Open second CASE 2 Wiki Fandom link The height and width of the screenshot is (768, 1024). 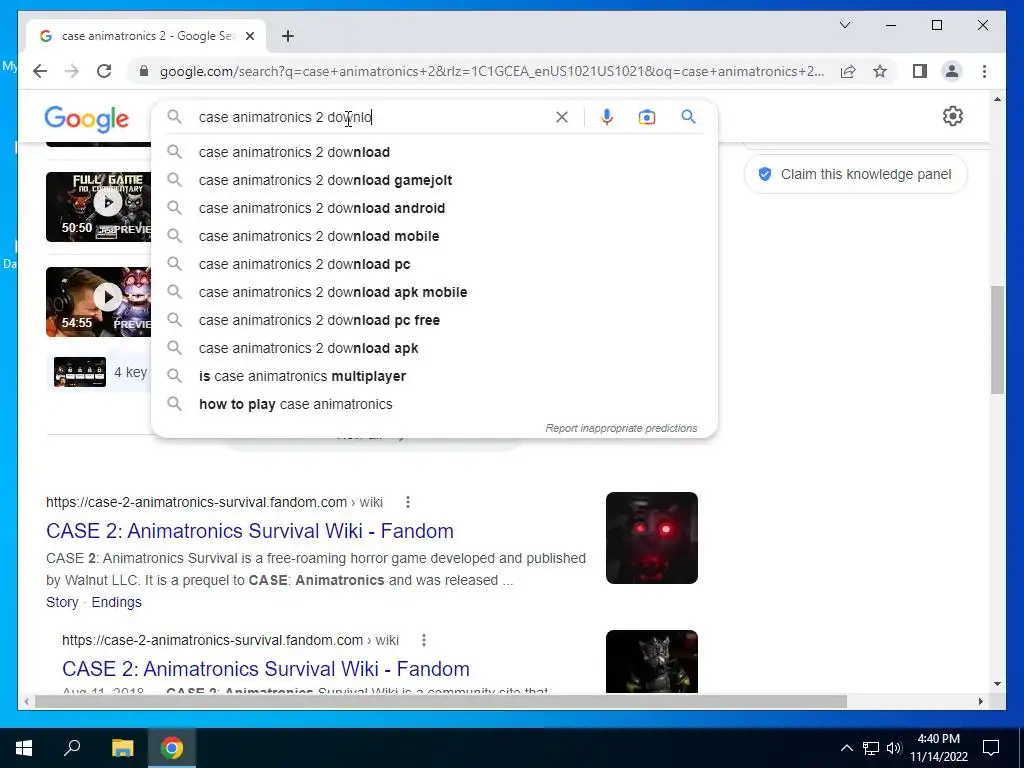coord(266,669)
